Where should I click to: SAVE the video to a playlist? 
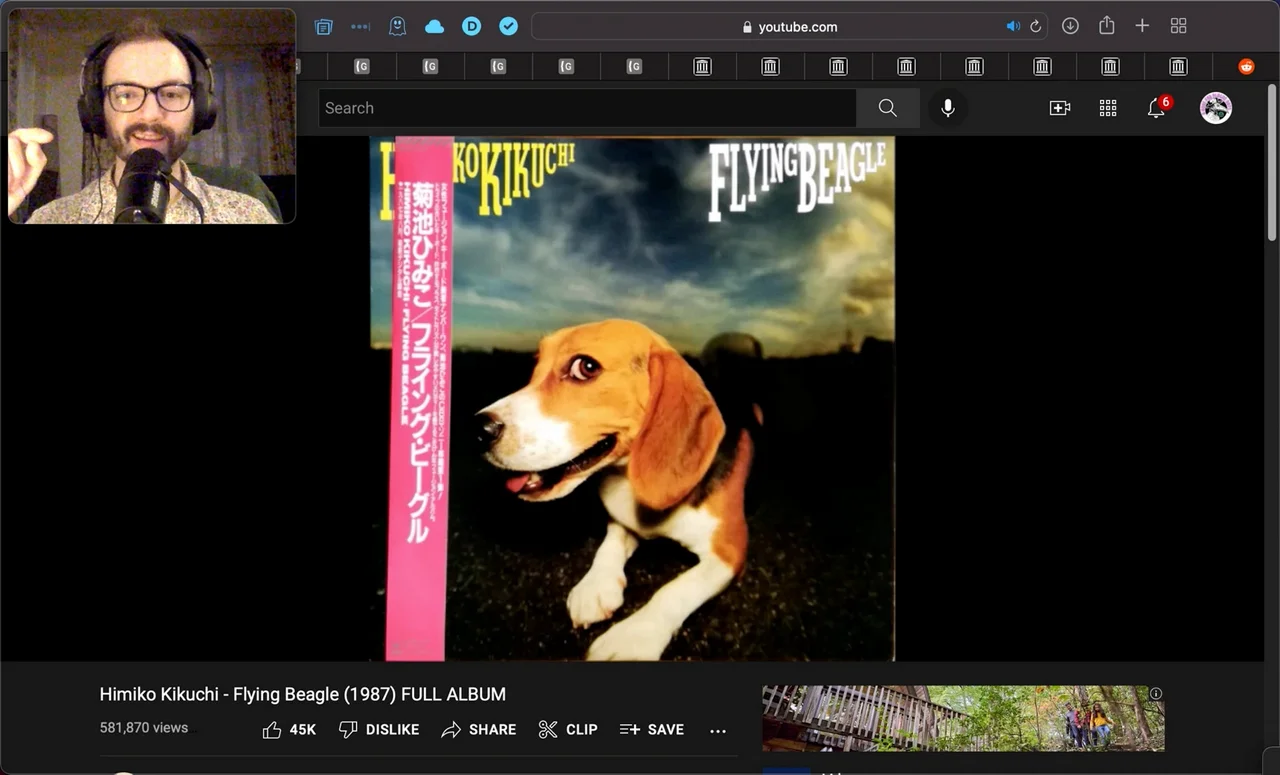click(x=652, y=730)
